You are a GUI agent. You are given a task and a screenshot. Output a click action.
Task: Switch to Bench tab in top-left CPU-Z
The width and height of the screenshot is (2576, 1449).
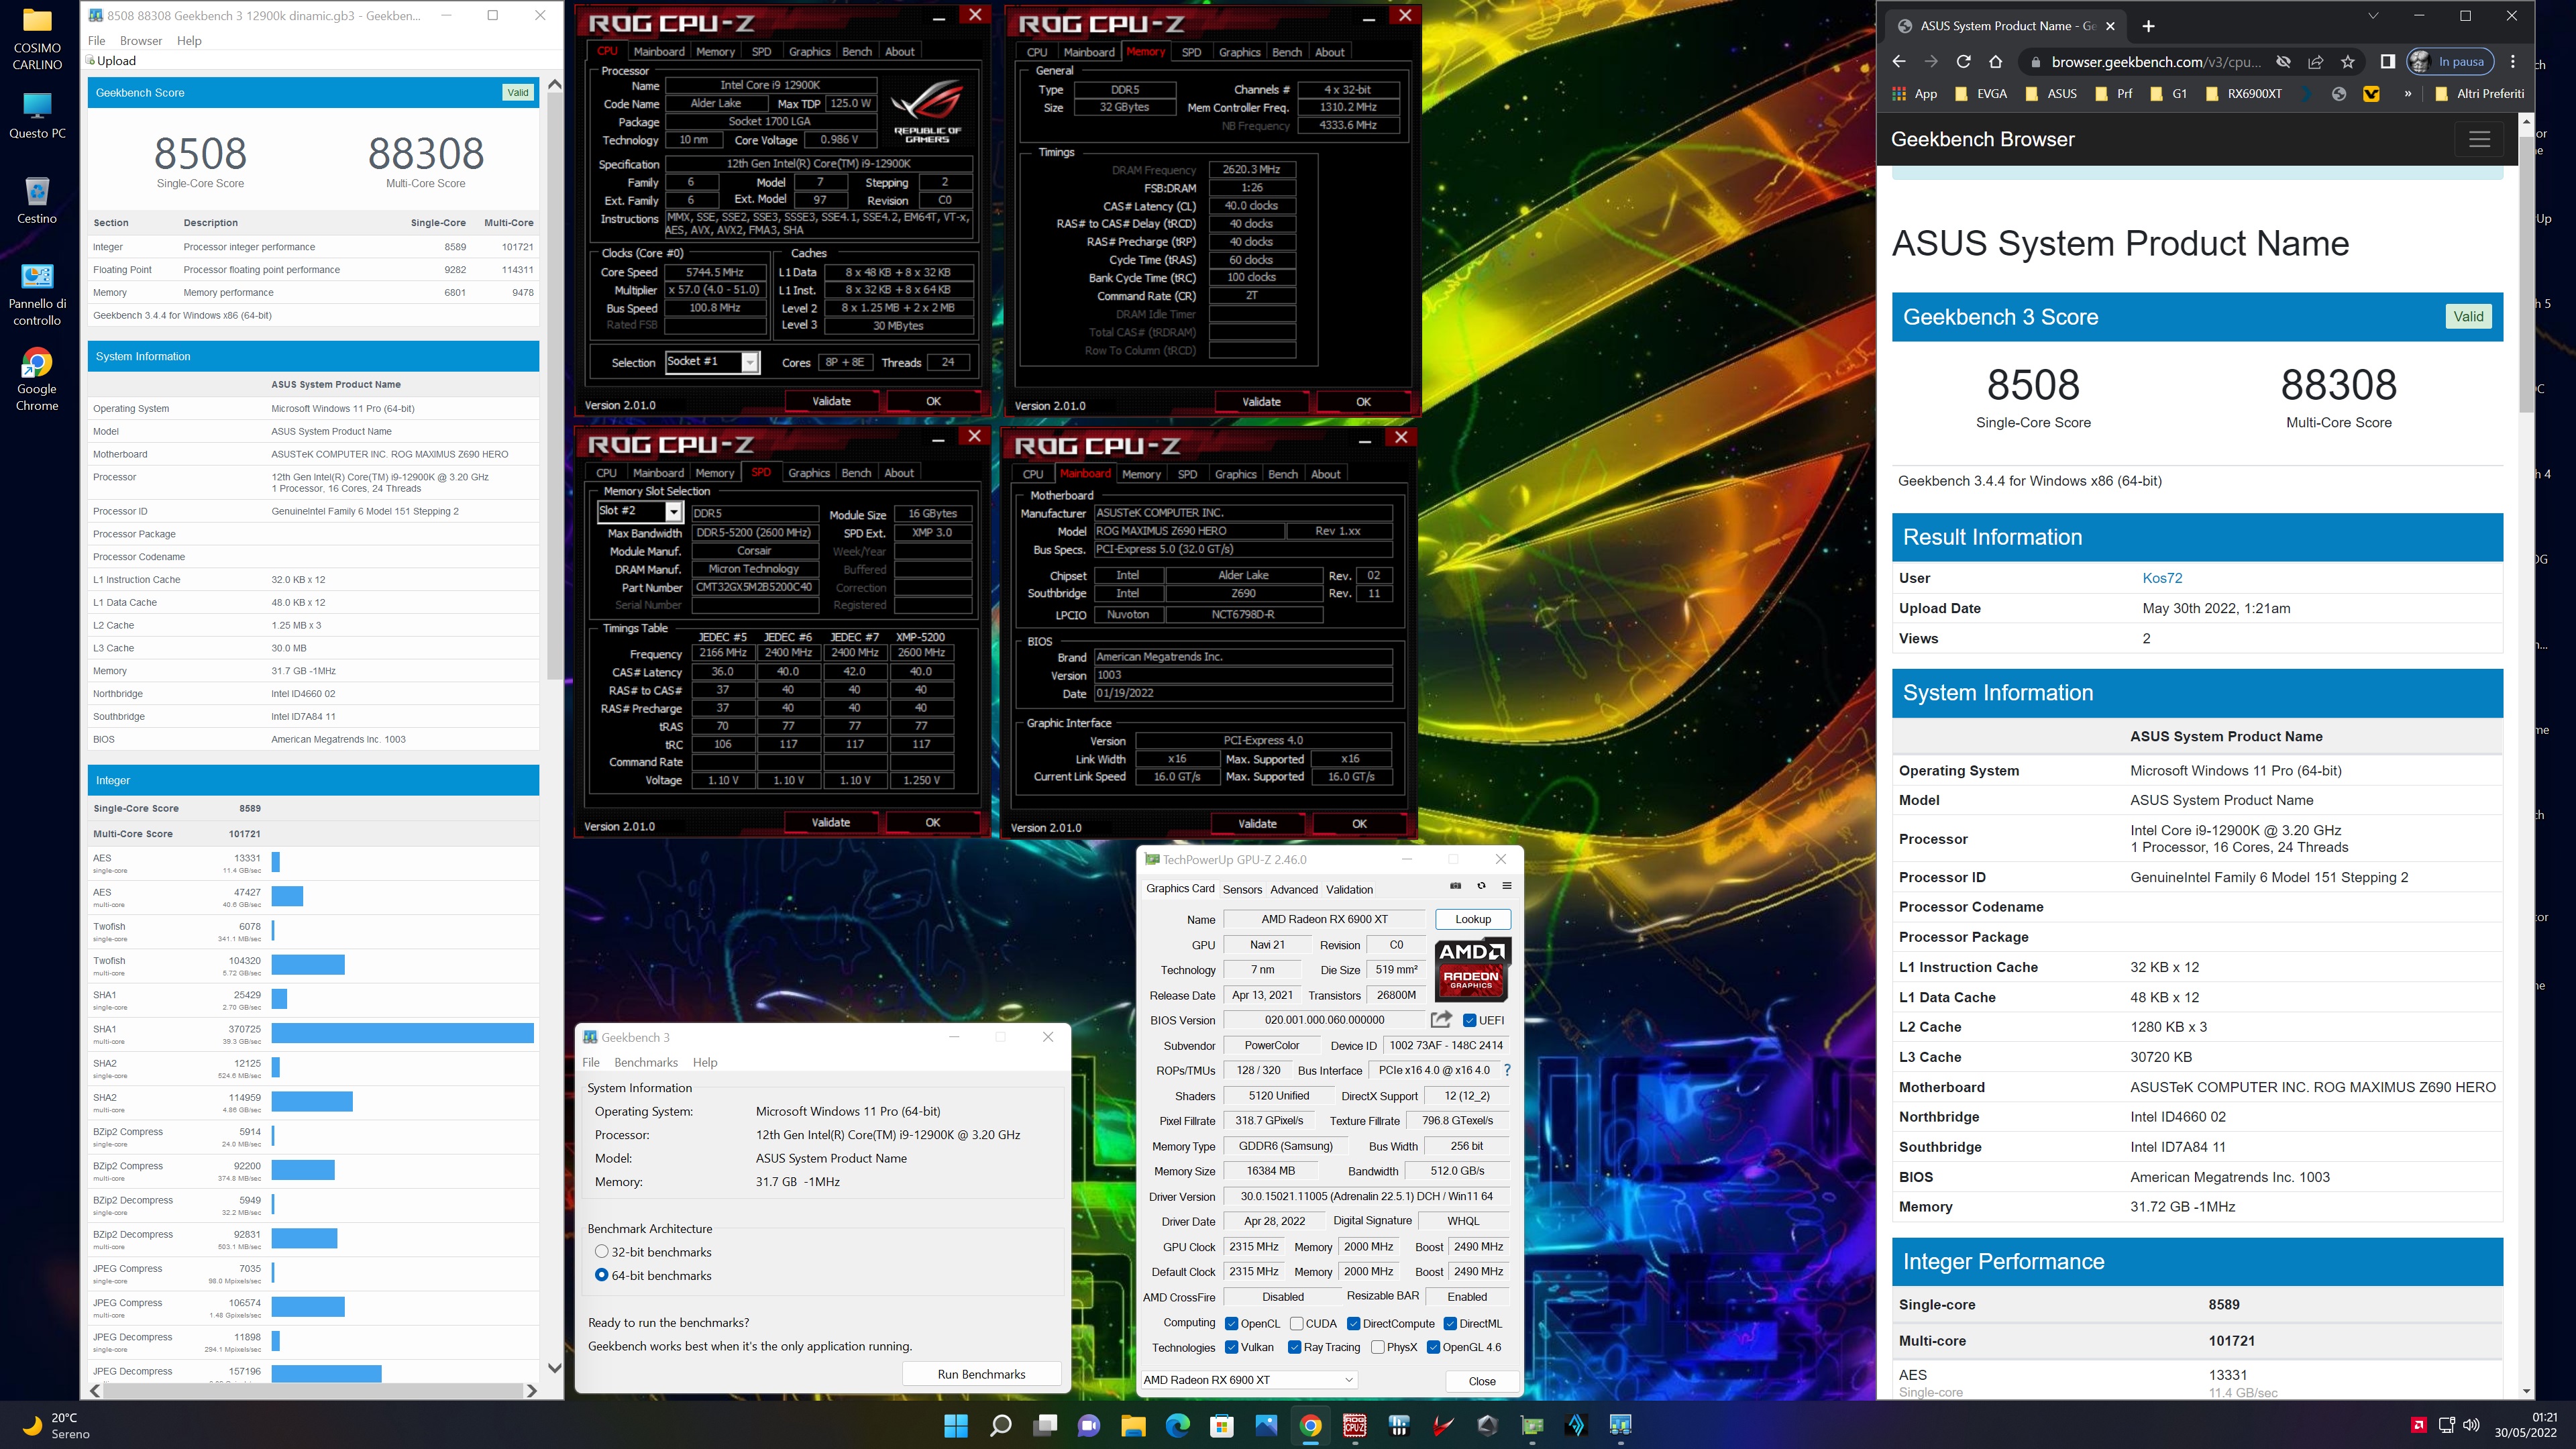click(857, 51)
